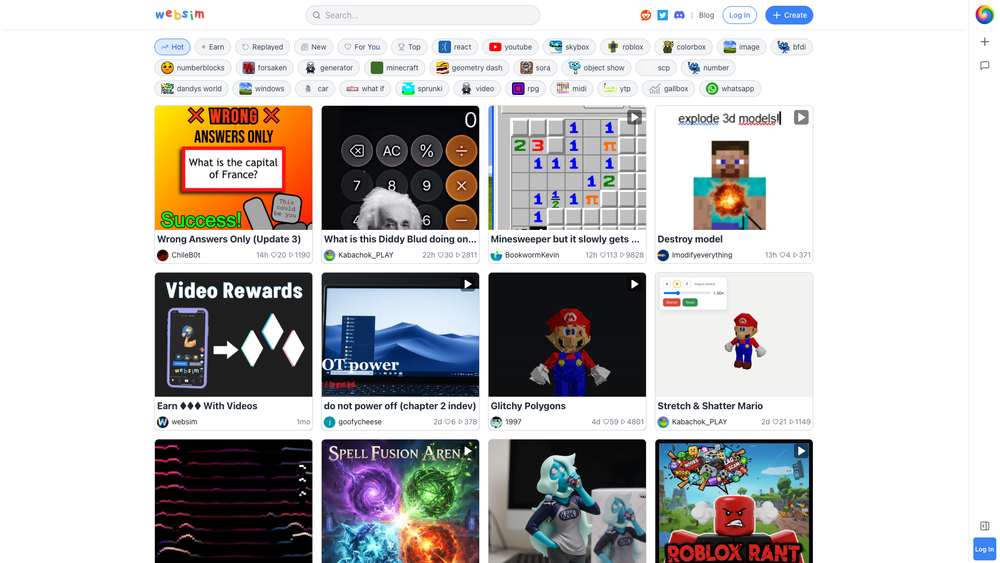Choose the react tag chip
Image resolution: width=1000 pixels, height=563 pixels.
tap(455, 47)
